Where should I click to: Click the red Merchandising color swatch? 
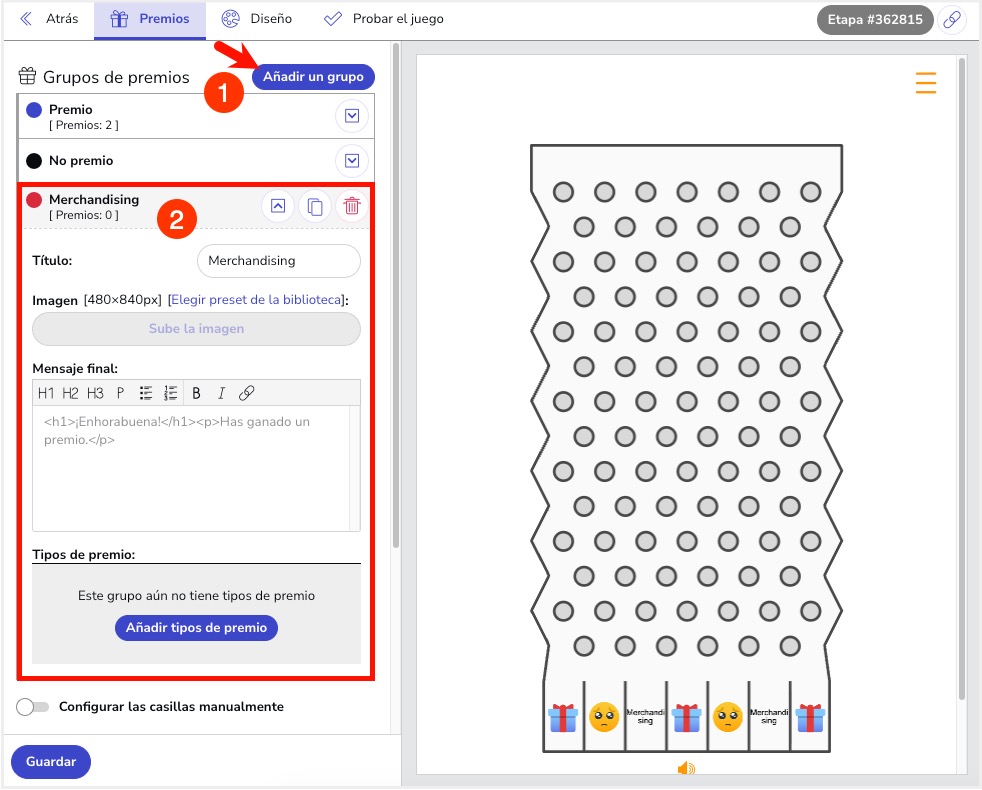click(x=34, y=200)
